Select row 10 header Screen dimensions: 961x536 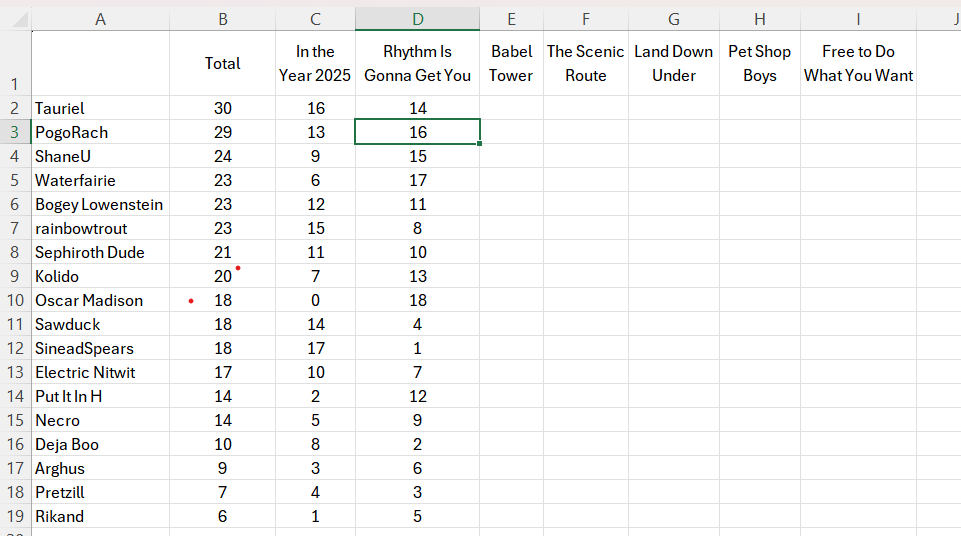click(15, 300)
